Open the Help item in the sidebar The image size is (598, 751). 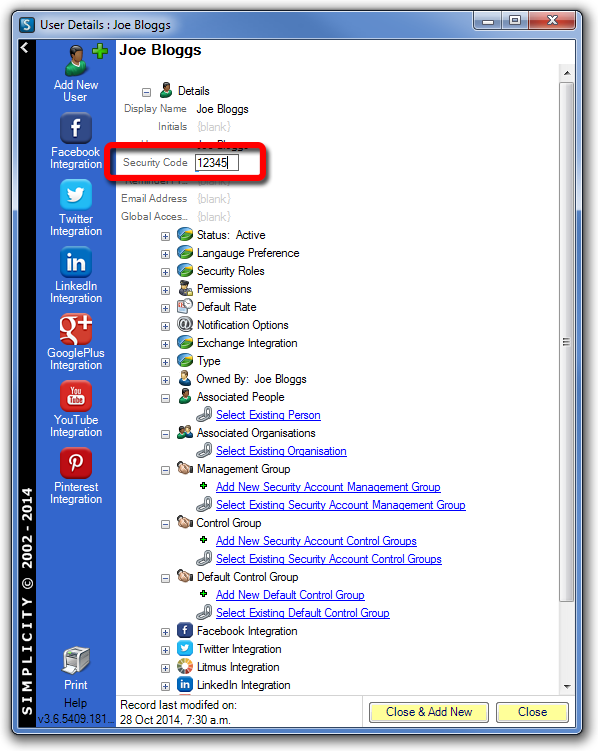[x=76, y=703]
